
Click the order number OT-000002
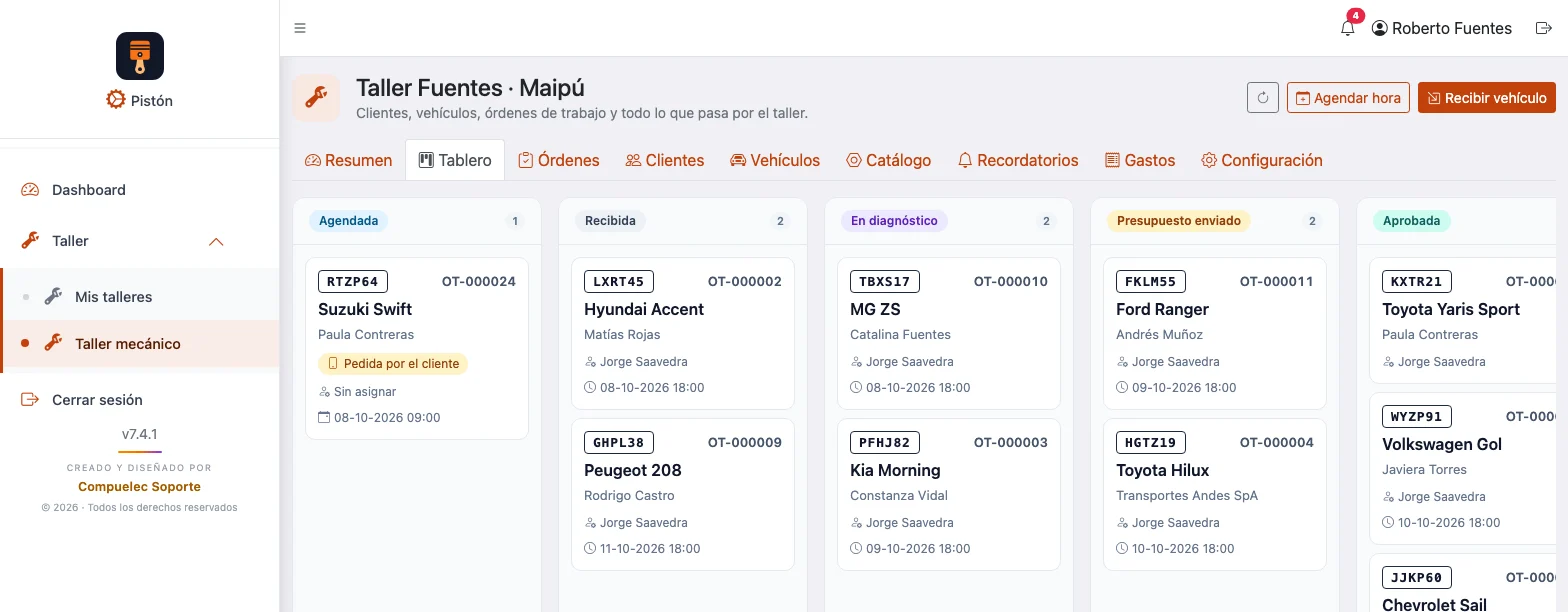click(745, 281)
